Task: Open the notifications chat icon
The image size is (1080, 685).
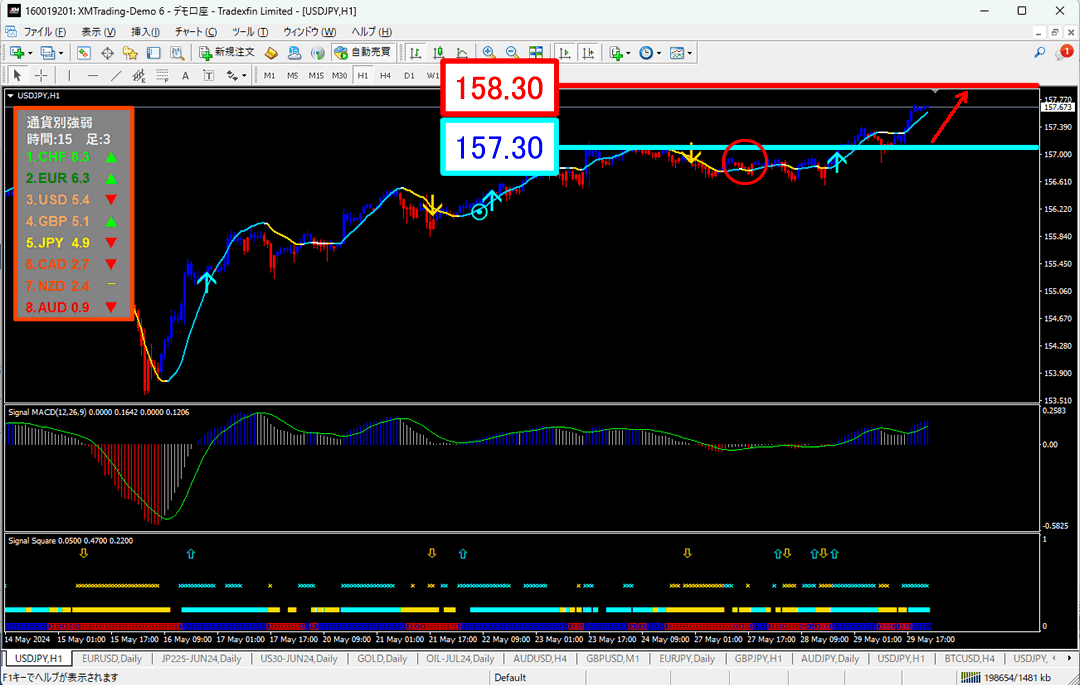Action: tap(1063, 52)
